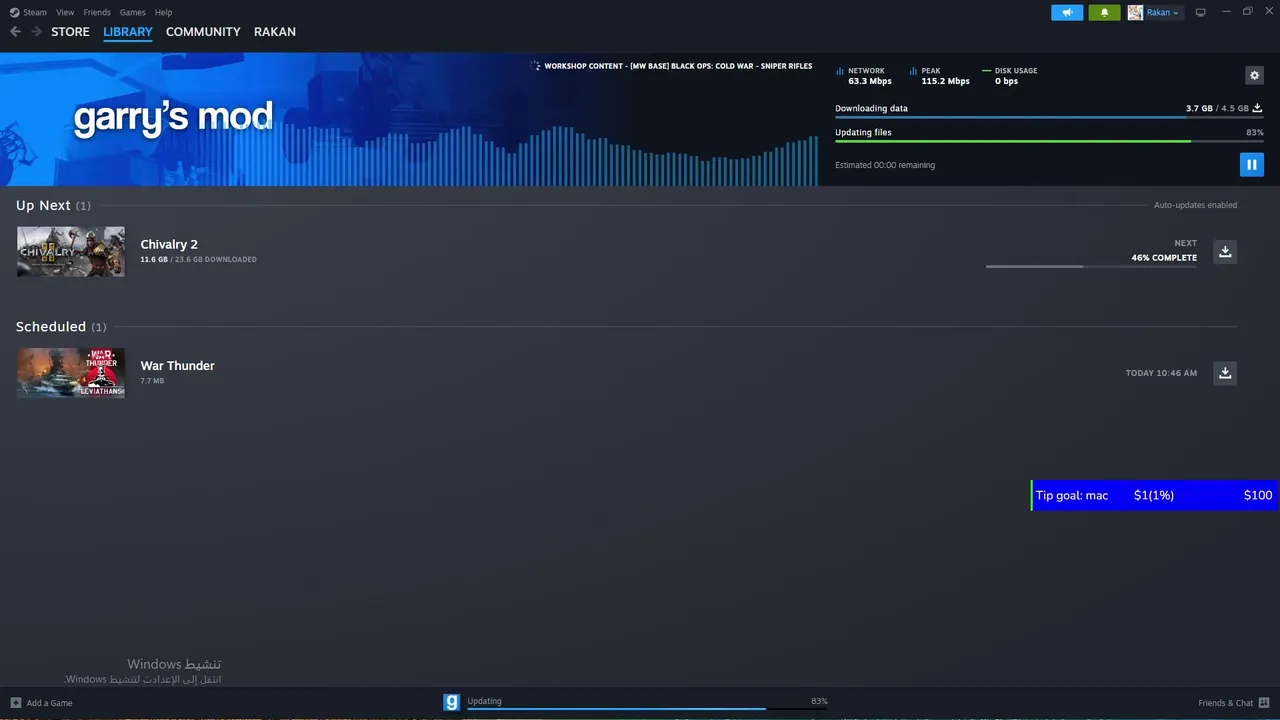Go back with the left arrow
Image resolution: width=1280 pixels, height=720 pixels.
(x=15, y=32)
